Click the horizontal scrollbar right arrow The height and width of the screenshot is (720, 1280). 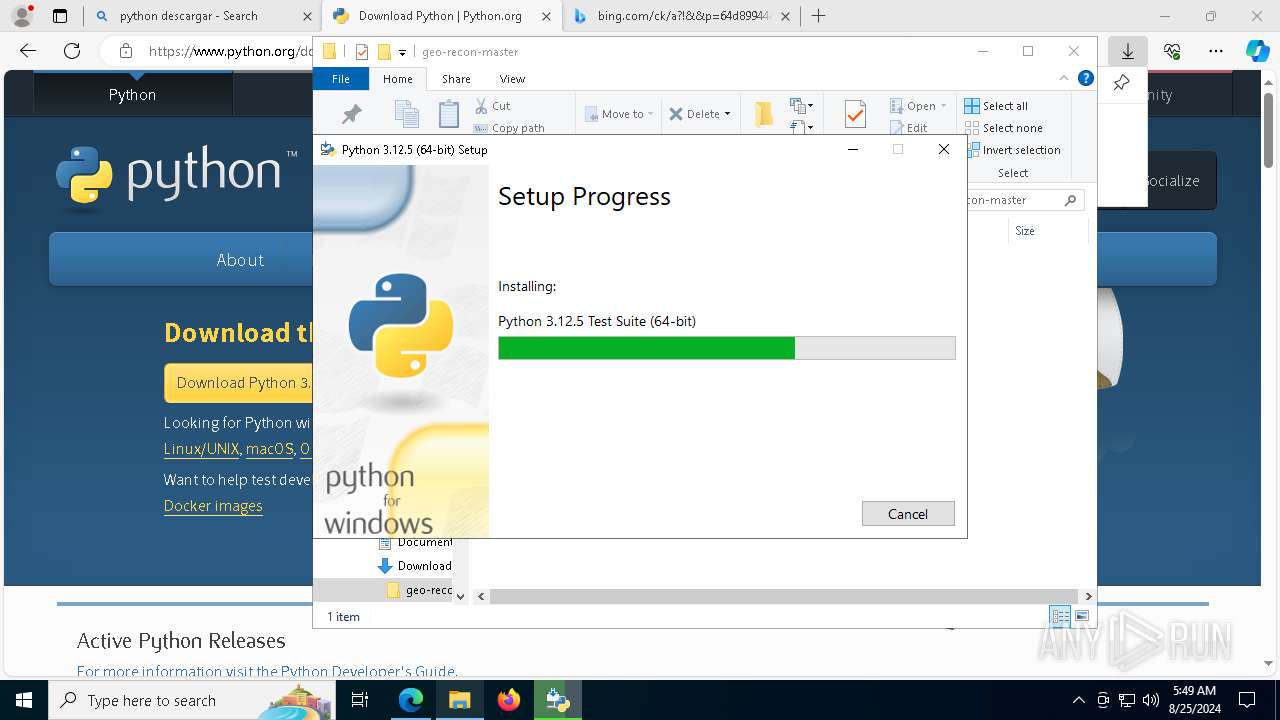(1088, 596)
